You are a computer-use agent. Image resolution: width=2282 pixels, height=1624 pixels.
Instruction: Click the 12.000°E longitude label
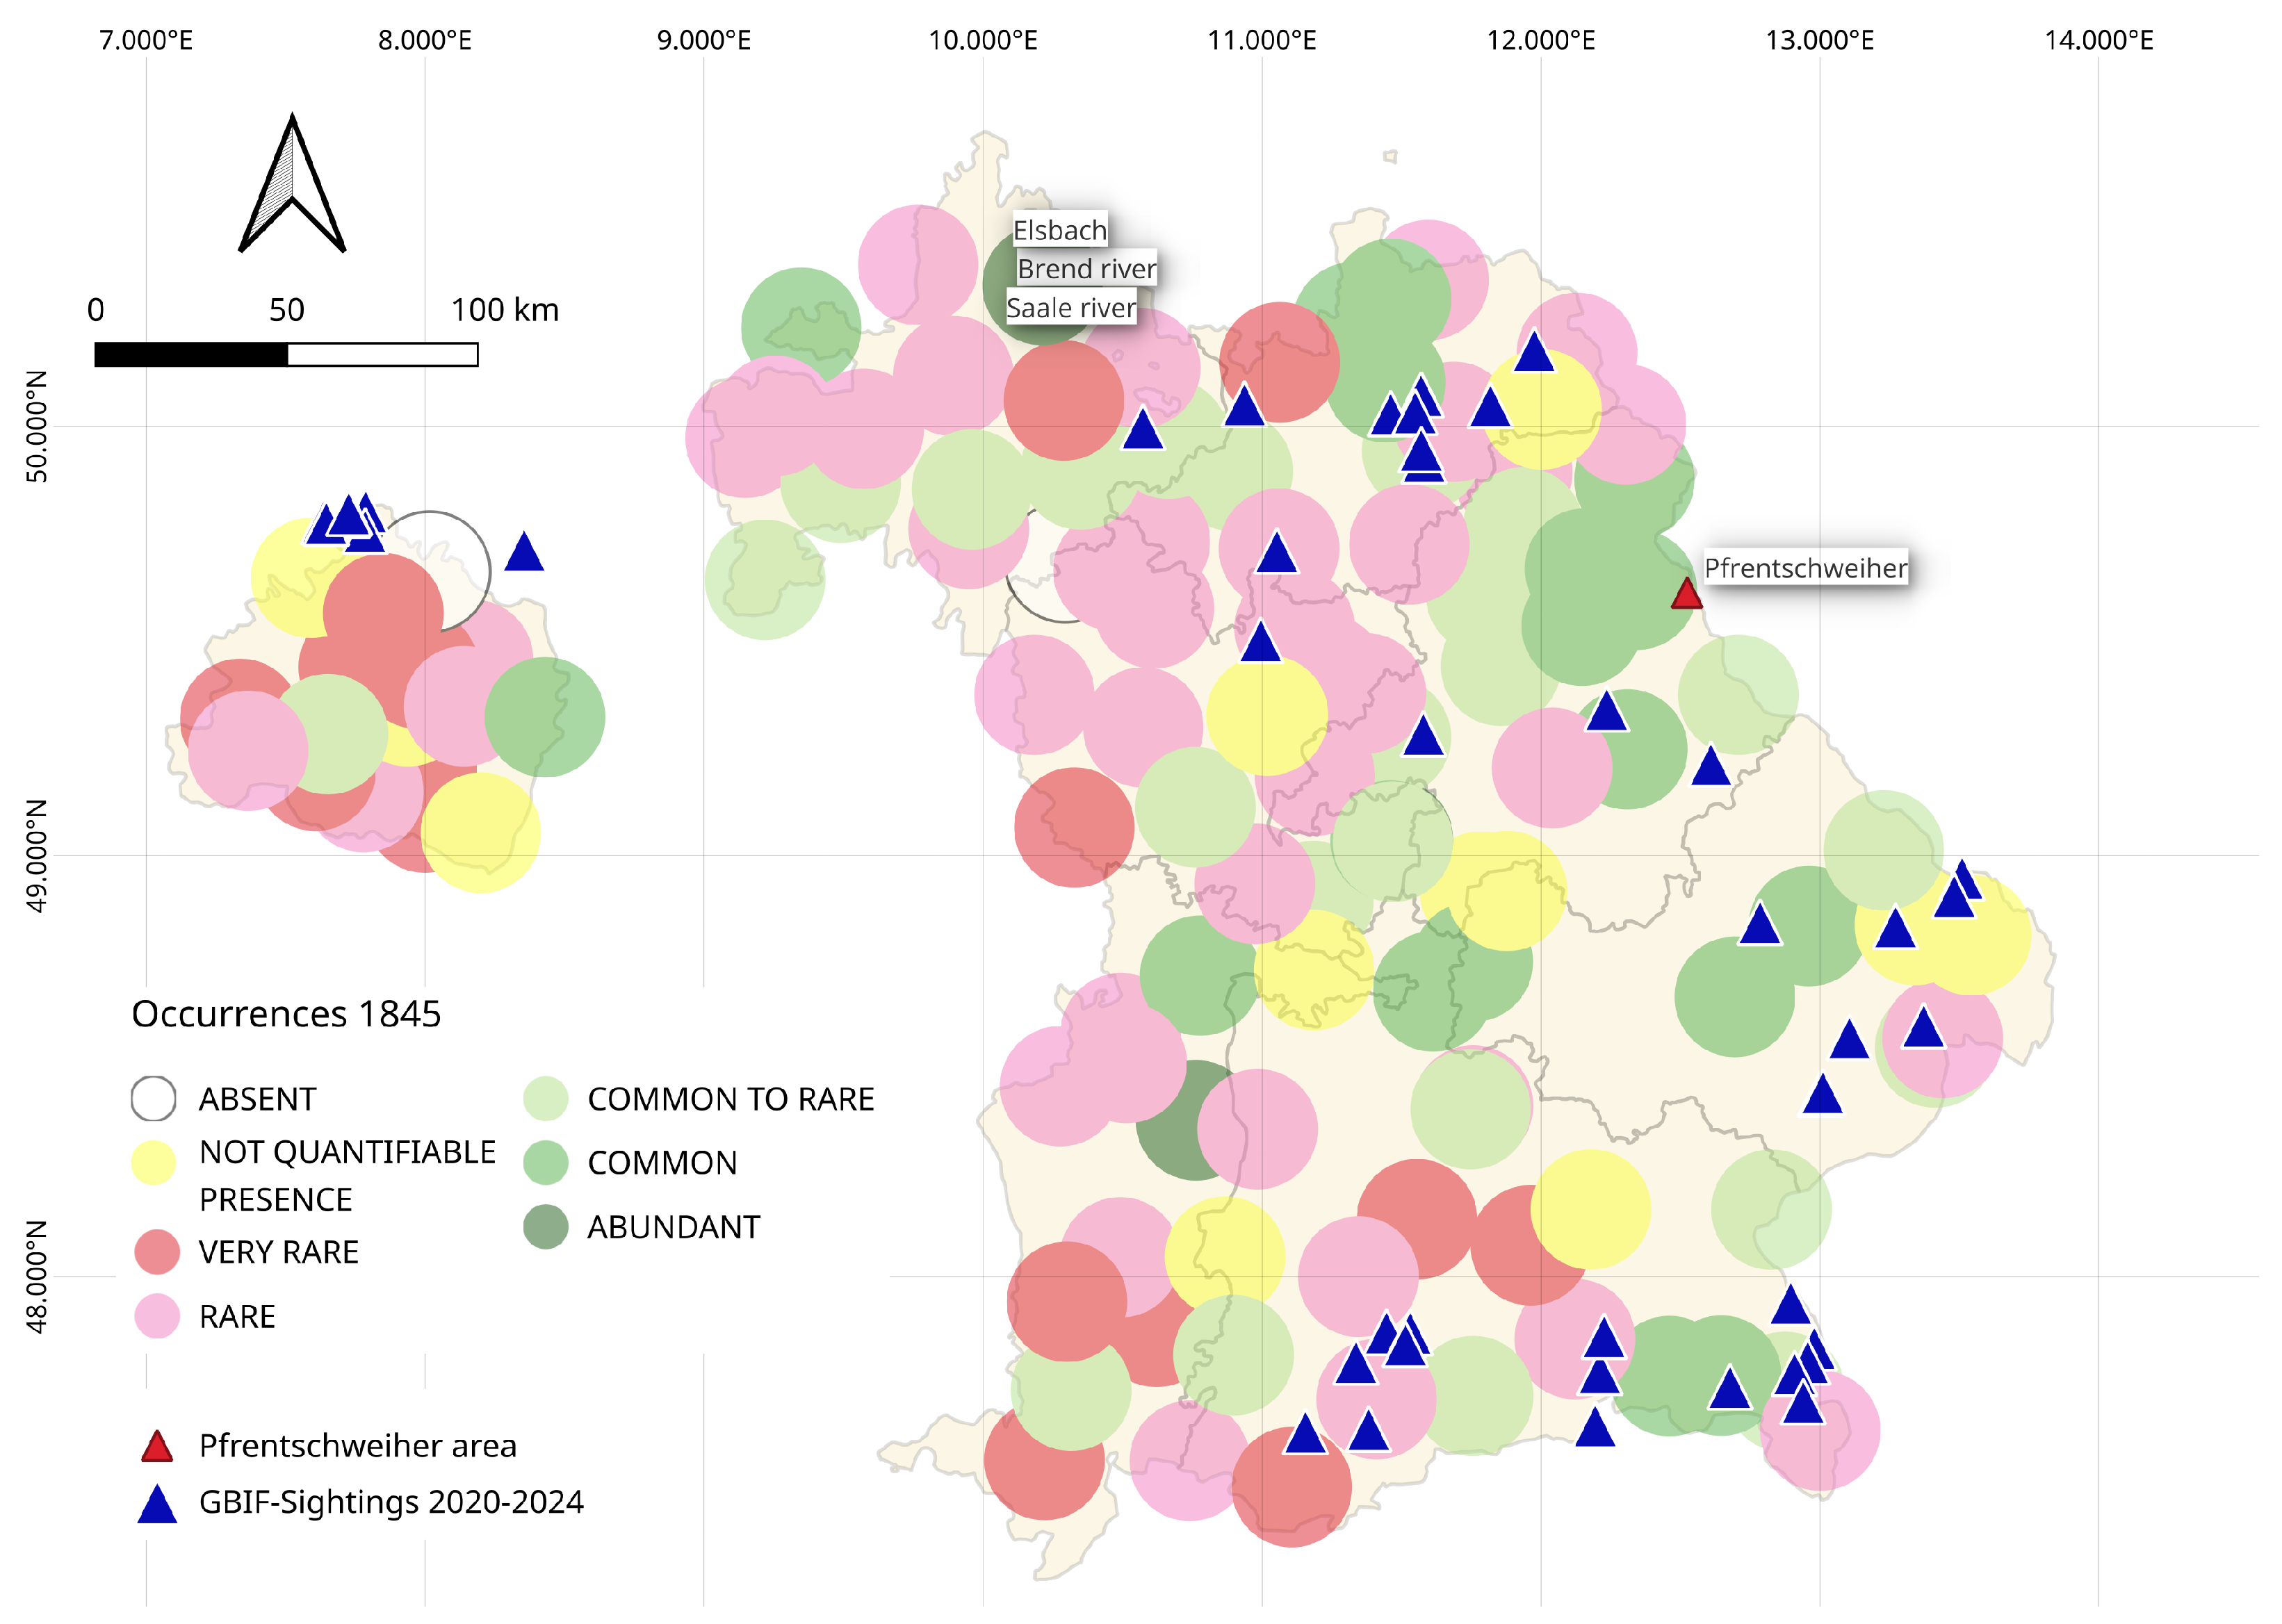(1541, 40)
